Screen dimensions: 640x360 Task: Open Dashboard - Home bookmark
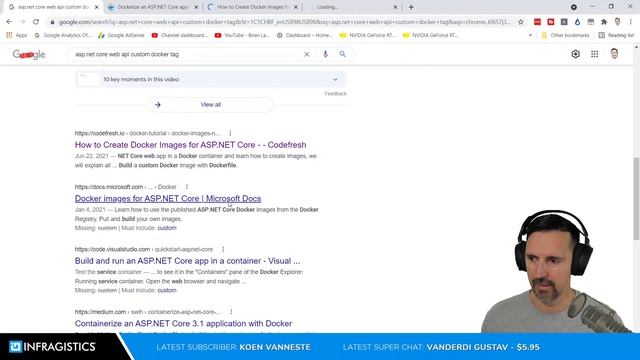304,36
